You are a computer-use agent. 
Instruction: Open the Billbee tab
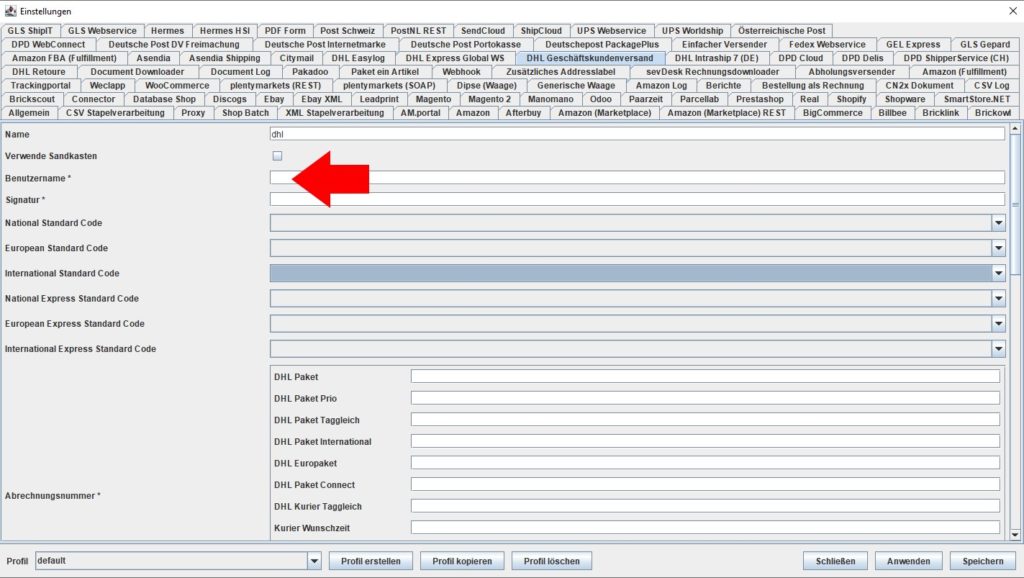point(892,113)
